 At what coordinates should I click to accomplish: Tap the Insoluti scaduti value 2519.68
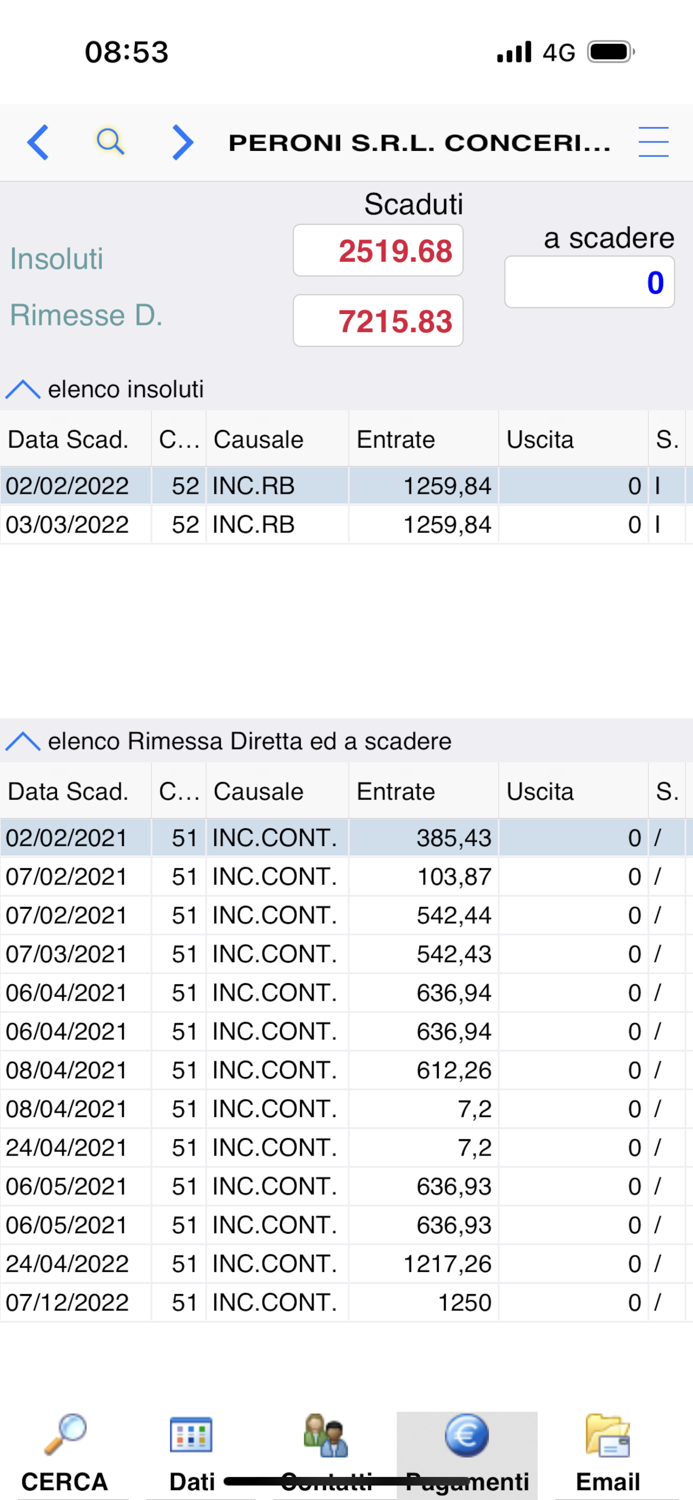(378, 250)
